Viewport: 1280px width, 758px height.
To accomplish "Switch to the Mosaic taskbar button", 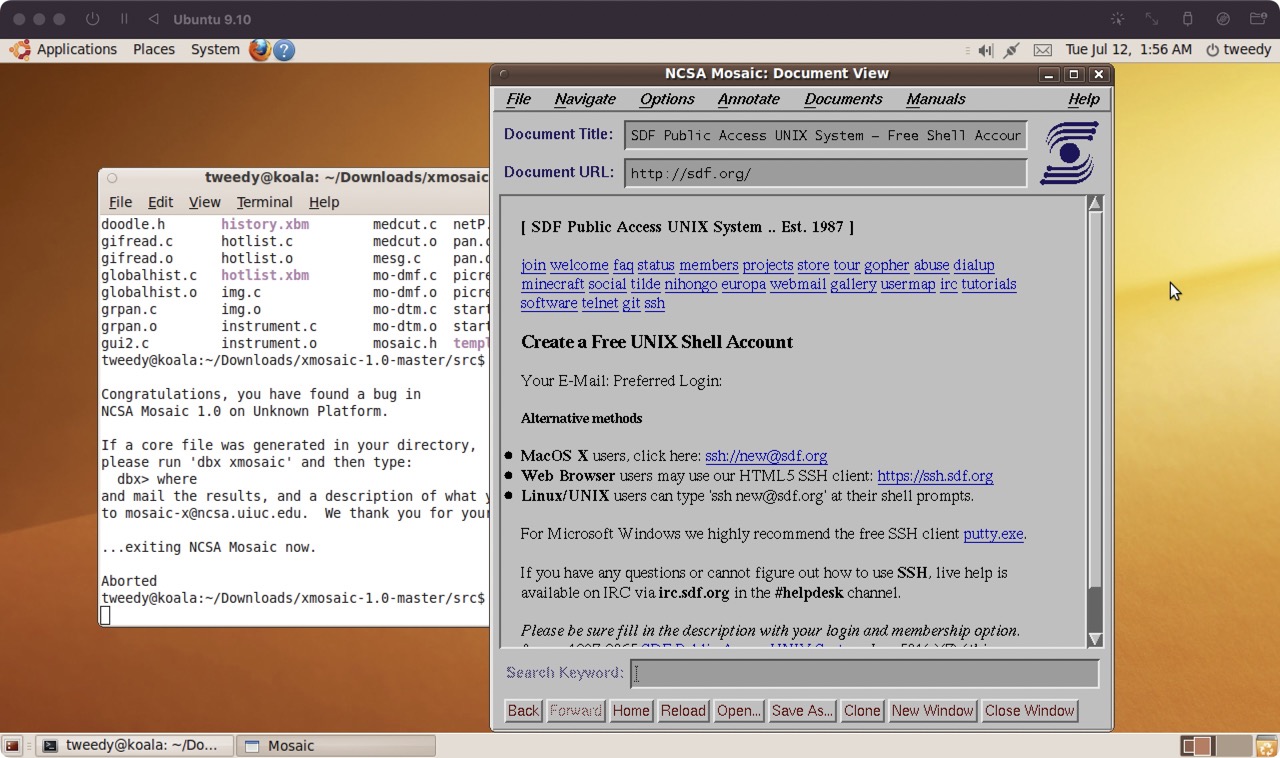I will click(336, 745).
